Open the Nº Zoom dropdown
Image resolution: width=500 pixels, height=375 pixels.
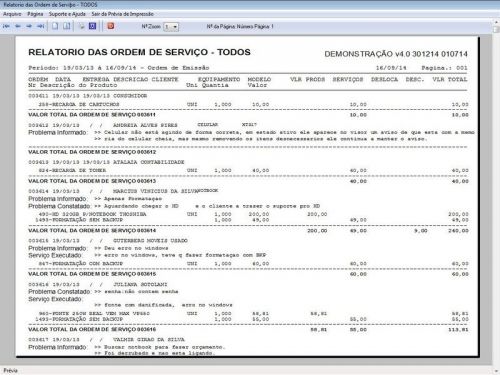coord(171,27)
